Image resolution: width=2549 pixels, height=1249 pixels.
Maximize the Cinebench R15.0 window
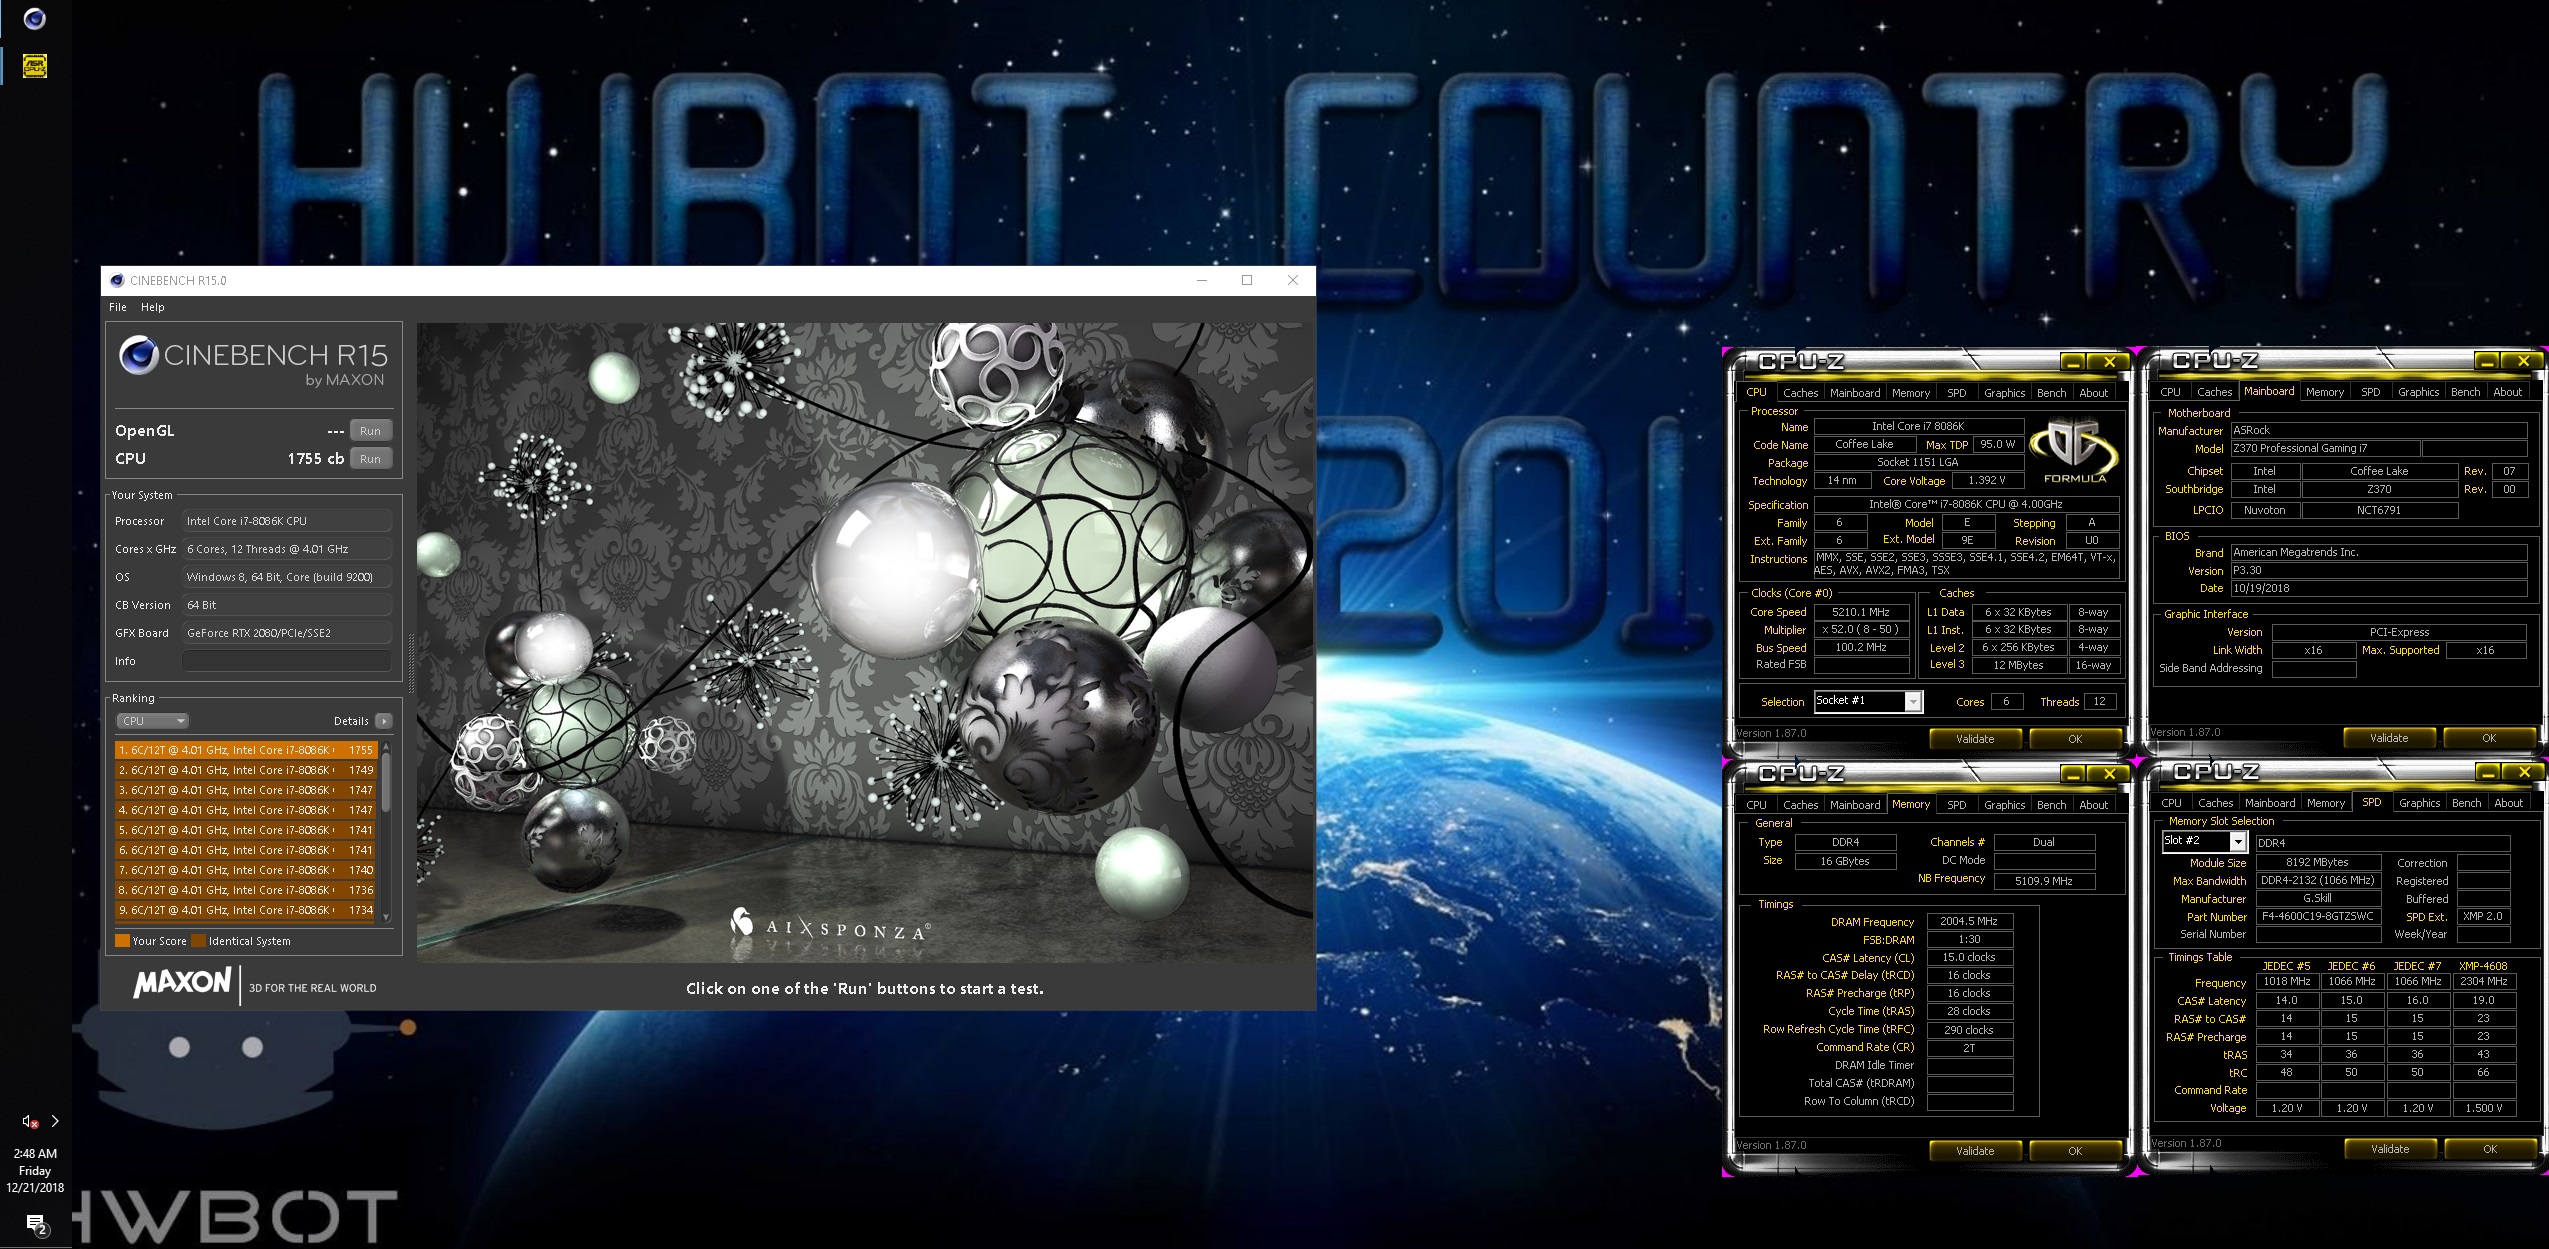tap(1247, 281)
